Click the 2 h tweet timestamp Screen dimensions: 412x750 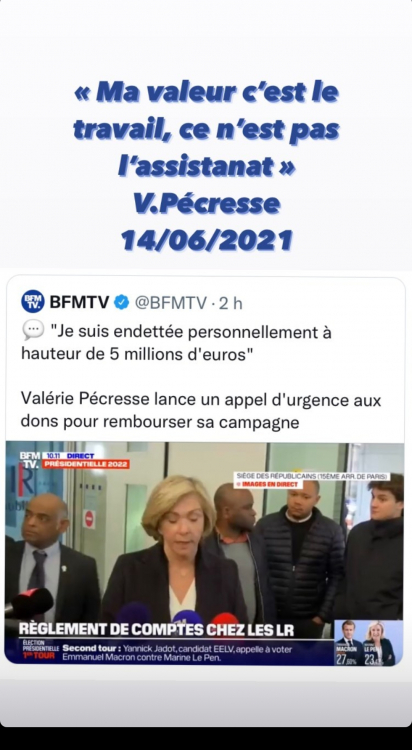(231, 303)
